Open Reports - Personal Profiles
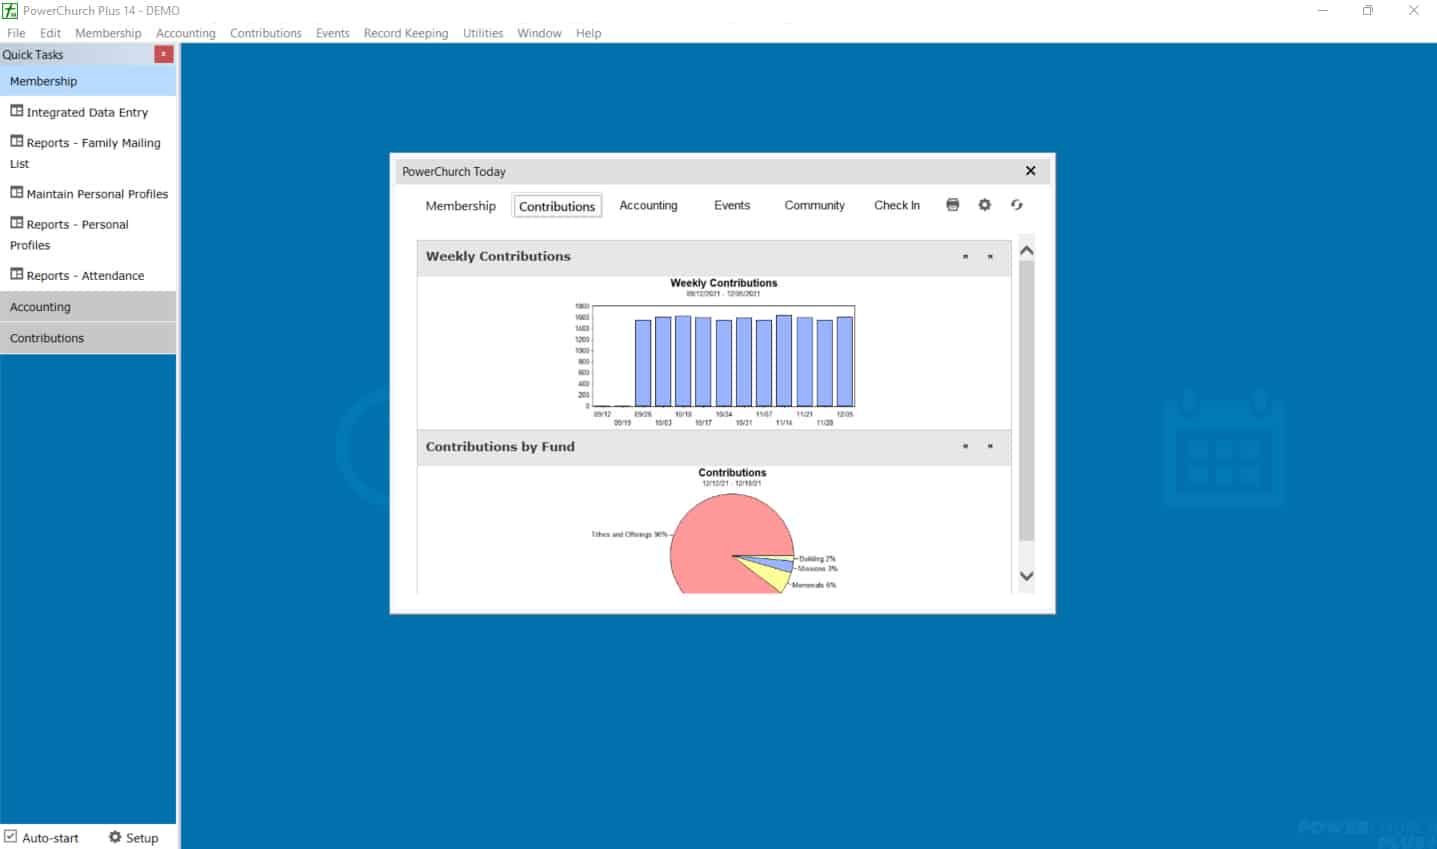Screen dimensions: 1437x849 pos(77,225)
